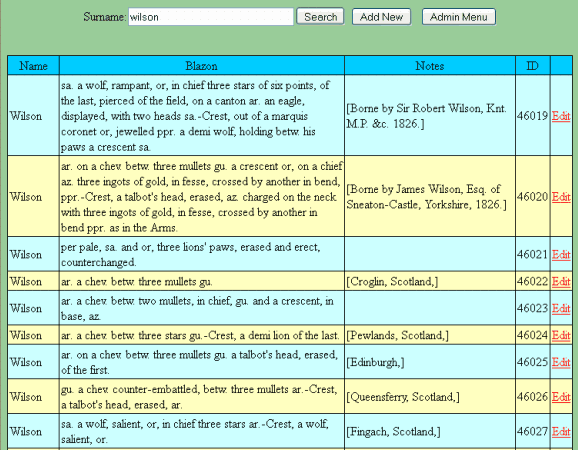Image resolution: width=578 pixels, height=450 pixels.
Task: Select the Sir Robert Wilson notes cell
Action: [430, 115]
